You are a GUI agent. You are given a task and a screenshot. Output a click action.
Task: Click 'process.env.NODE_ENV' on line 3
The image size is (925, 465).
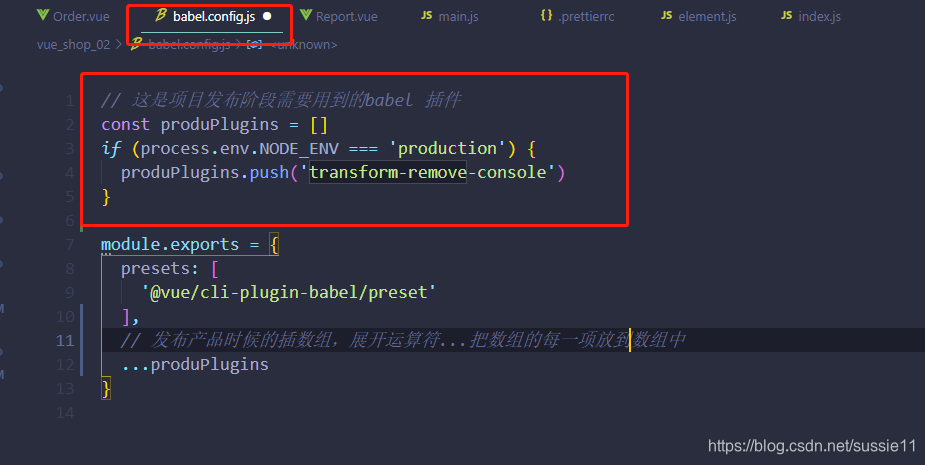(x=240, y=149)
